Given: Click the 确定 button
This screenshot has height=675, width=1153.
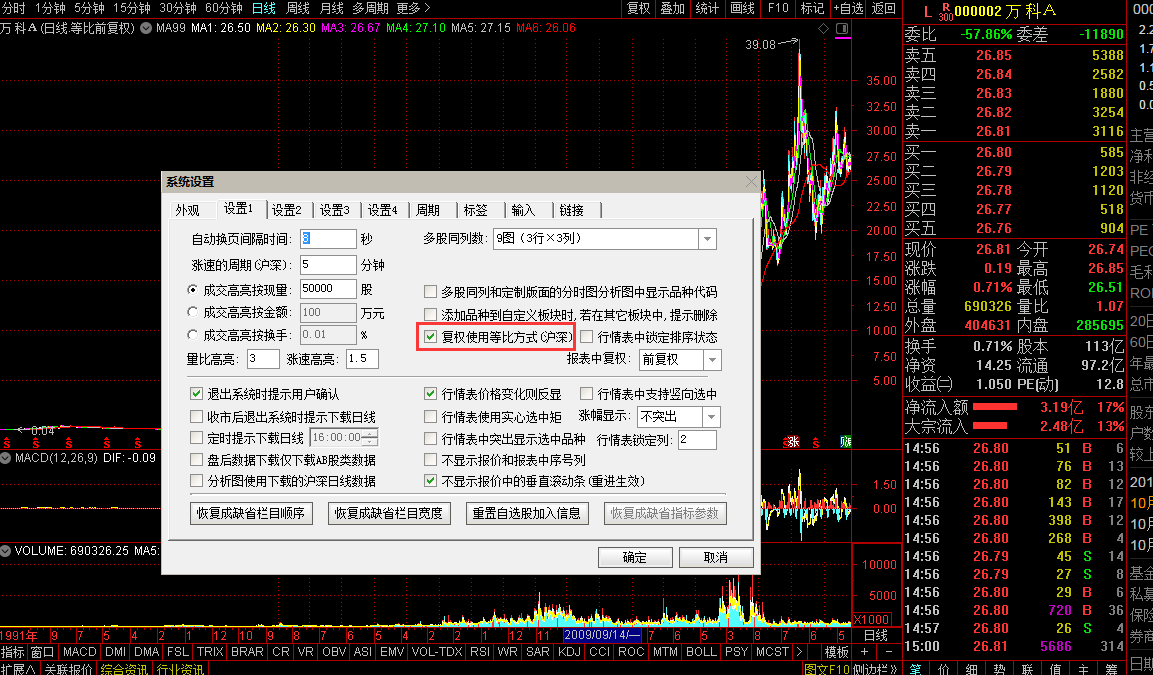Looking at the screenshot, I should point(634,557).
